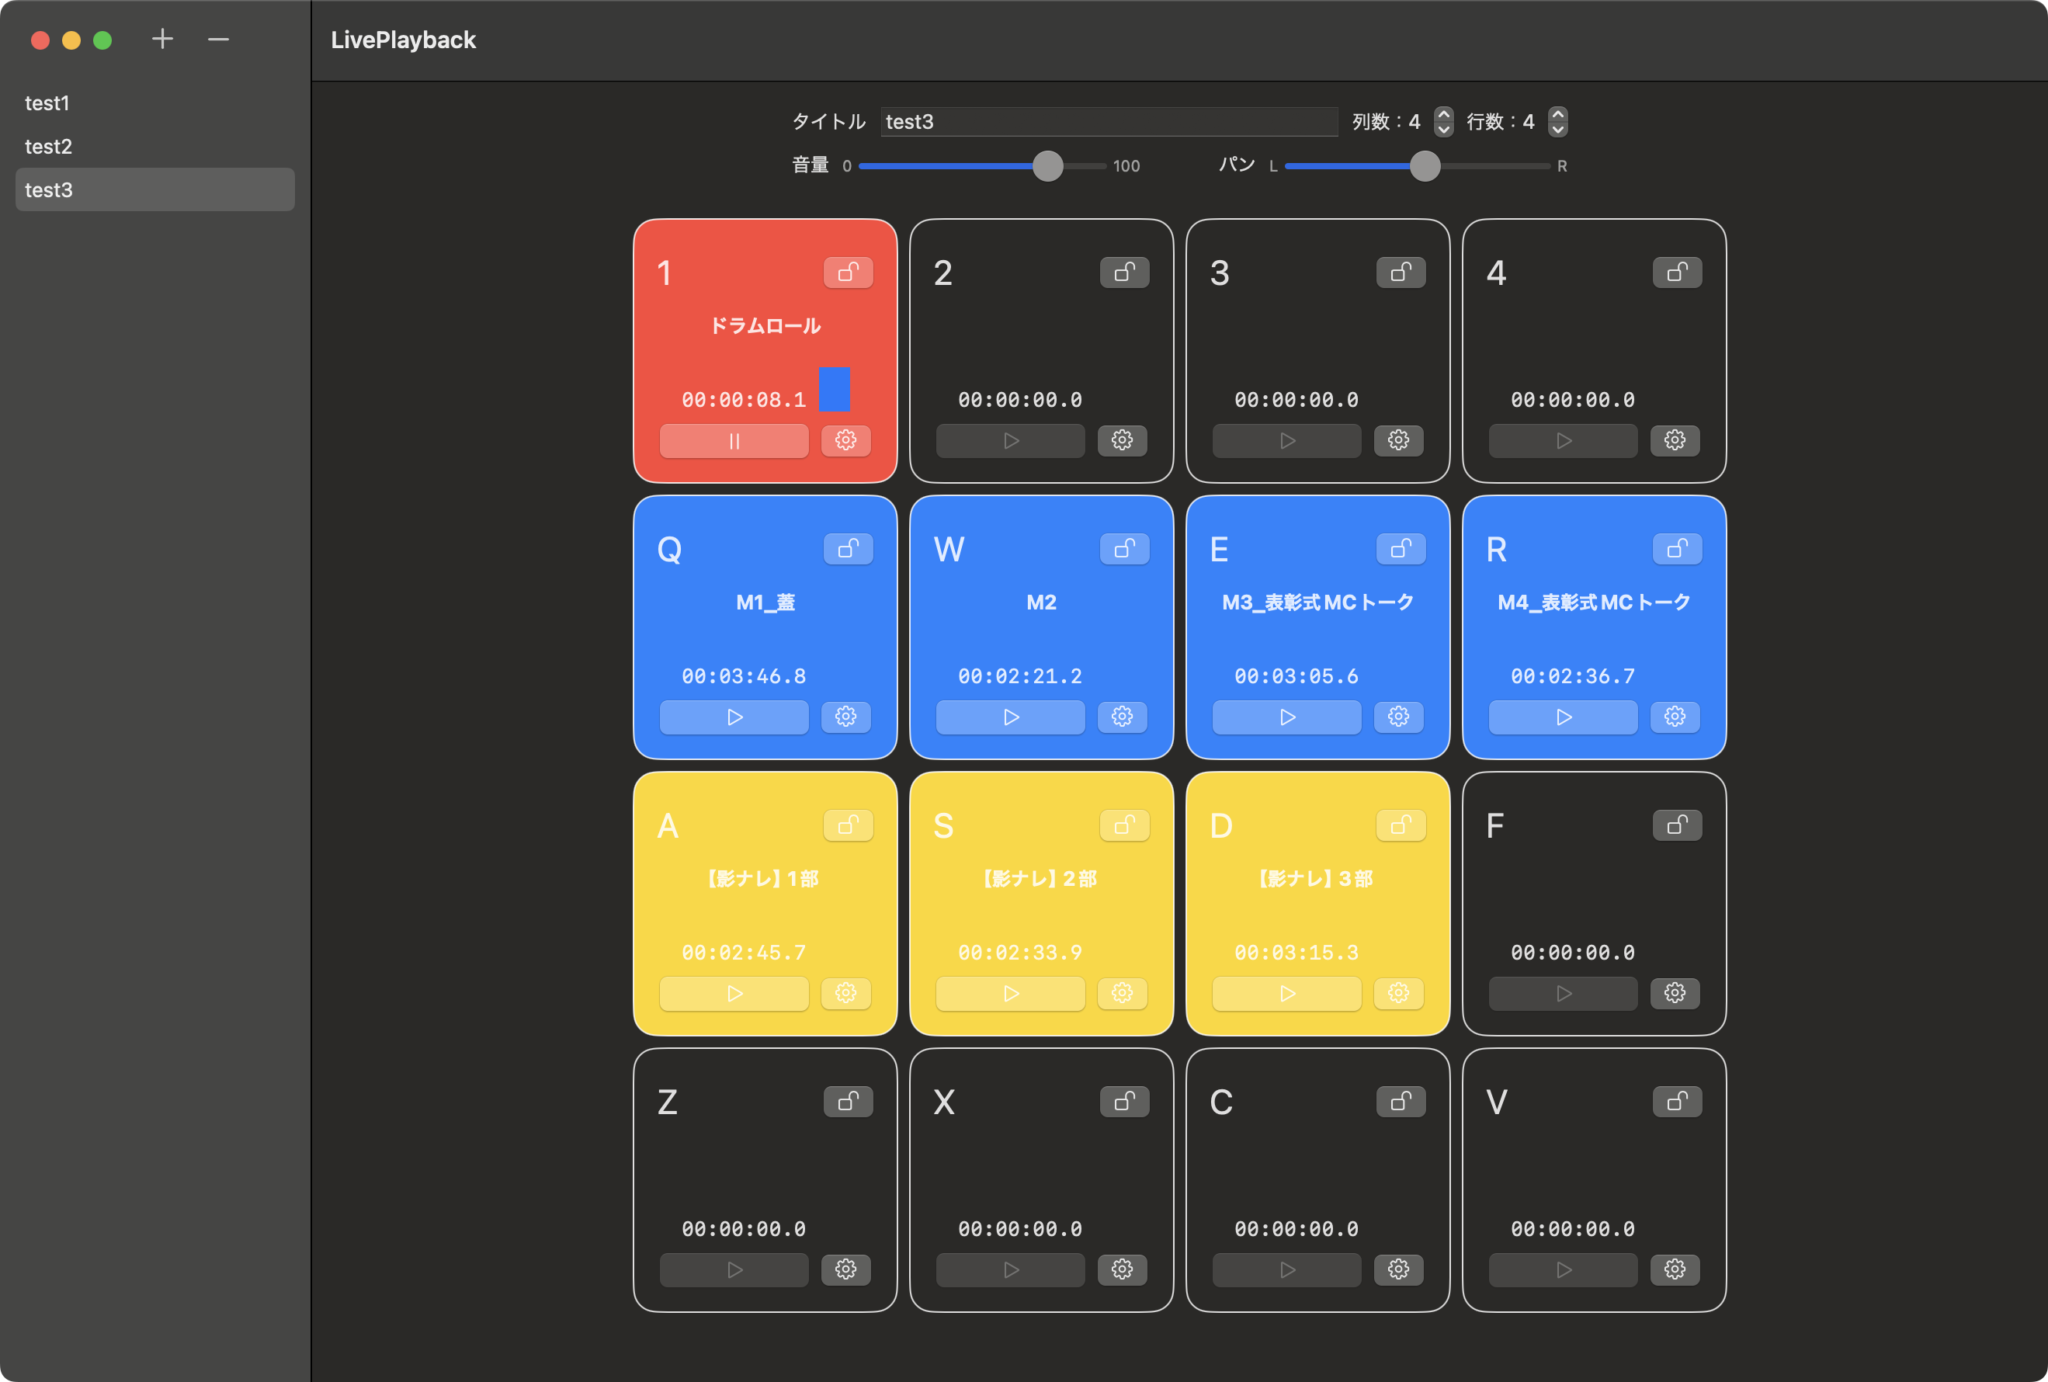Pause the playing ドラムロール pad
This screenshot has height=1382, width=2048.
pos(734,441)
